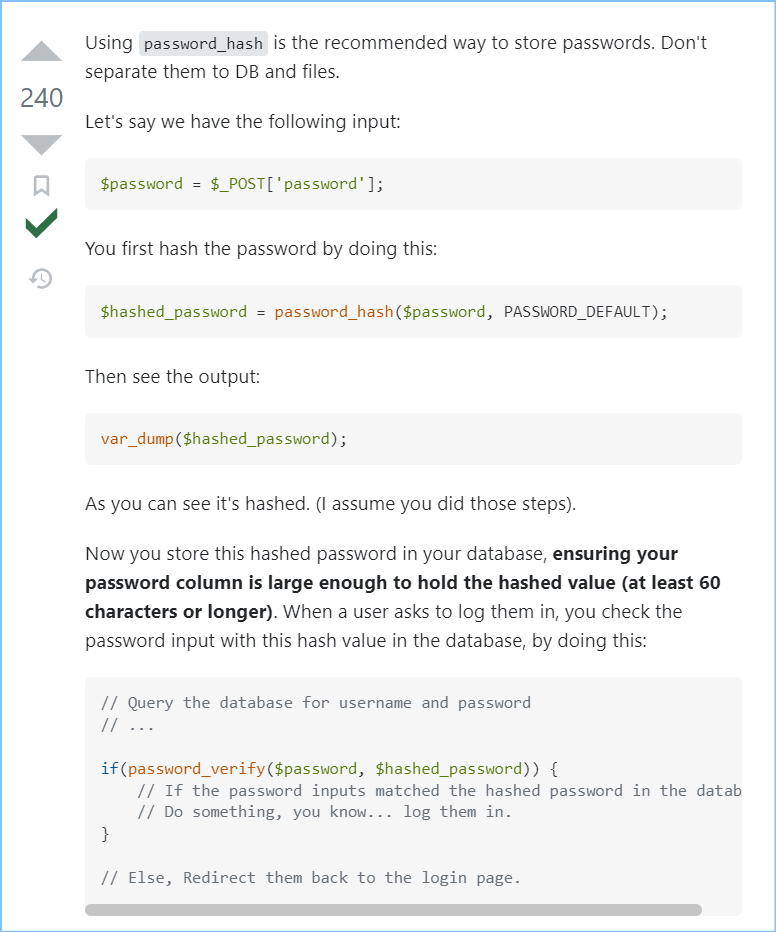This screenshot has width=776, height=932.
Task: Click the vote count 240
Action: click(41, 98)
